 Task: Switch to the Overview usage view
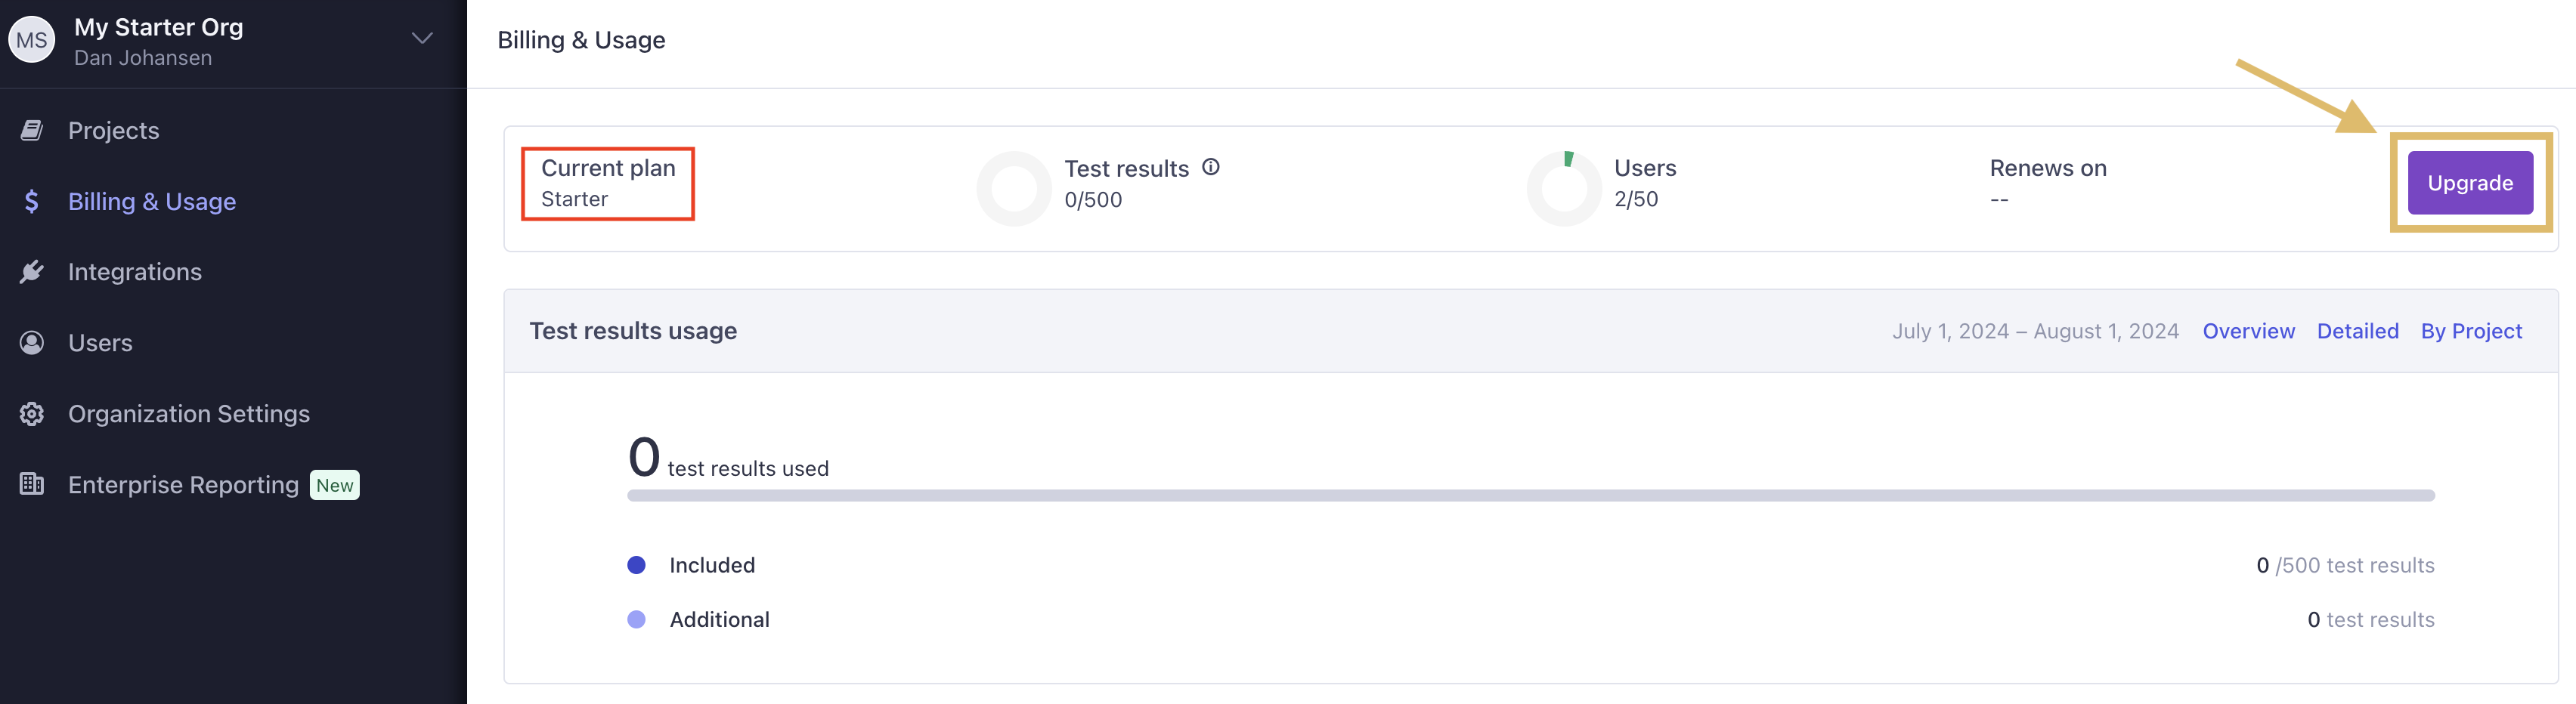click(x=2248, y=331)
